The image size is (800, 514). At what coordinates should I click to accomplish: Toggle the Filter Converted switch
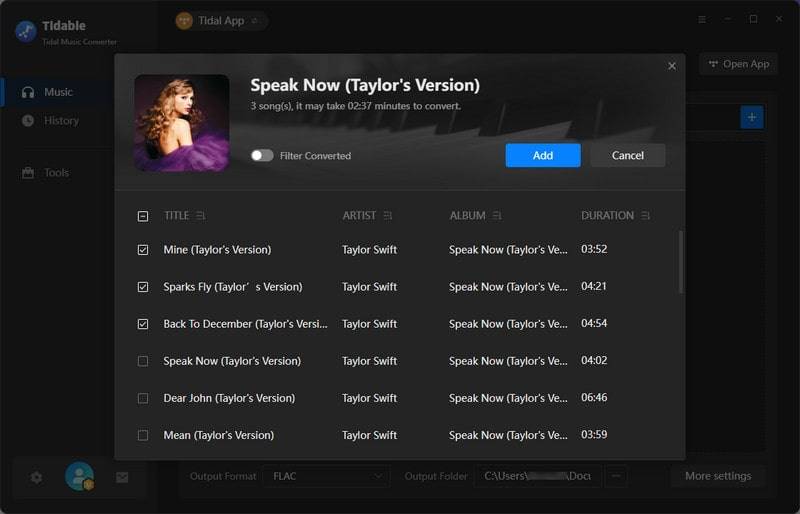(x=262, y=155)
